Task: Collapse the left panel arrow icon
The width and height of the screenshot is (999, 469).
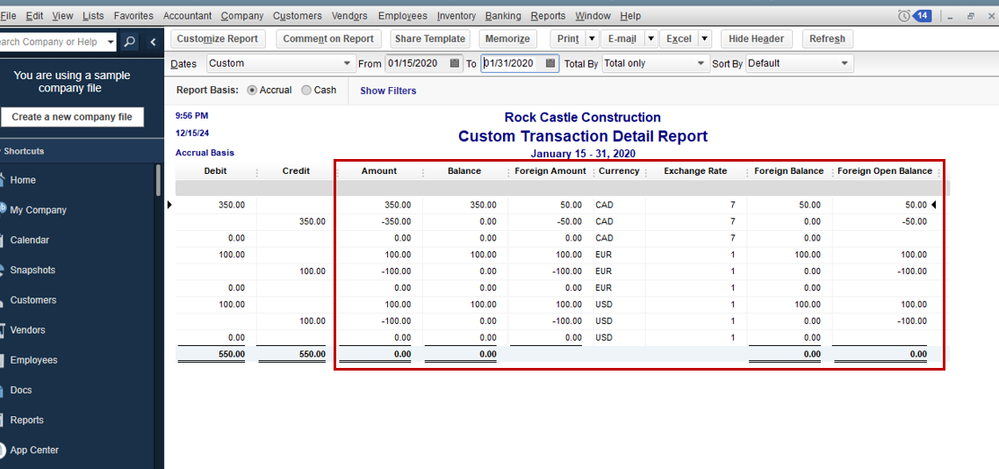Action: click(153, 42)
